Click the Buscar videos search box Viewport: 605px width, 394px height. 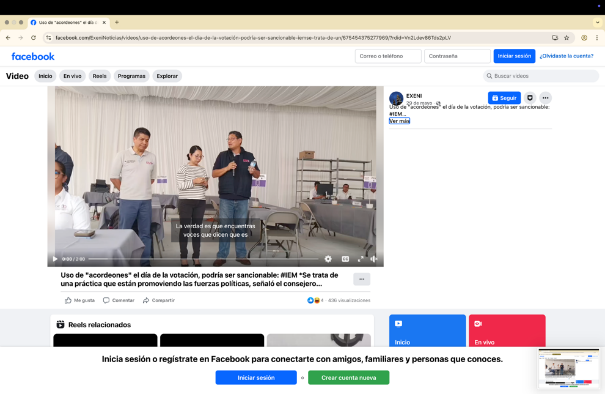(541, 76)
